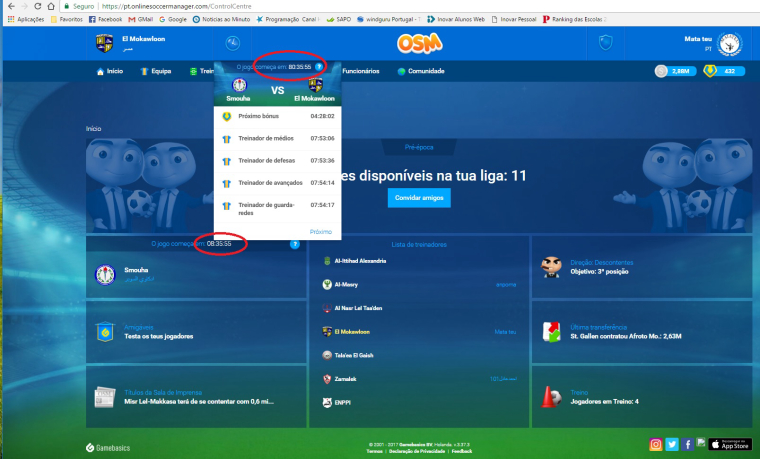Go to Início menu
Viewport: 760px width, 459px height.
110,71
